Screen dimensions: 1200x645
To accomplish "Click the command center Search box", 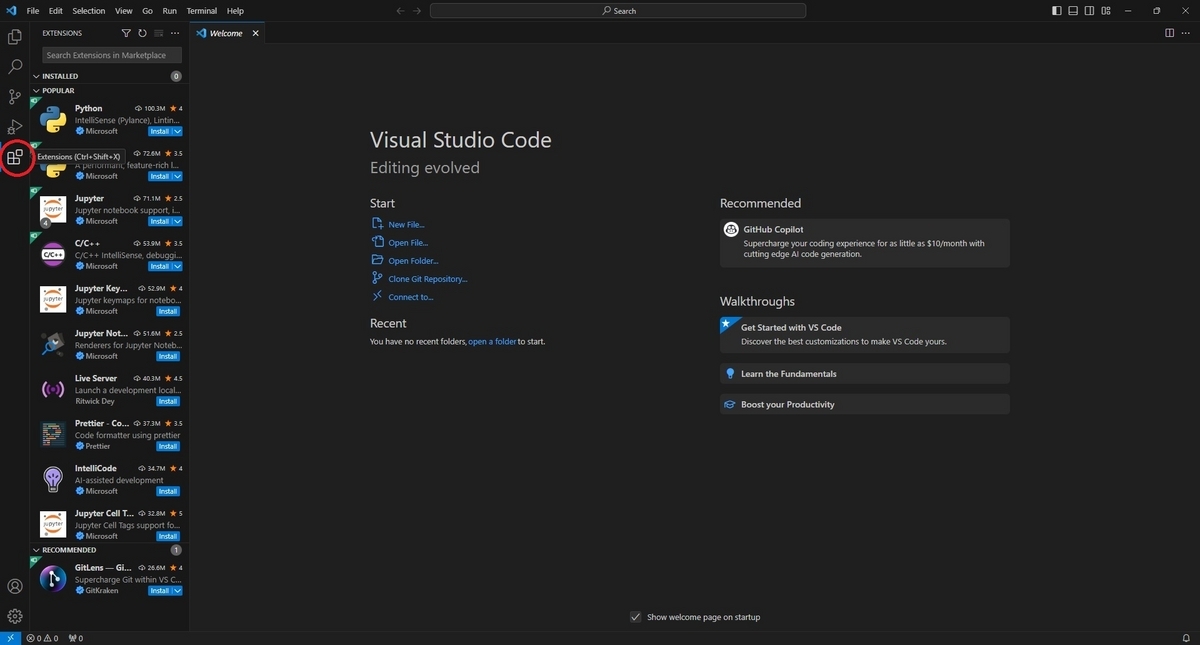I will click(x=618, y=11).
